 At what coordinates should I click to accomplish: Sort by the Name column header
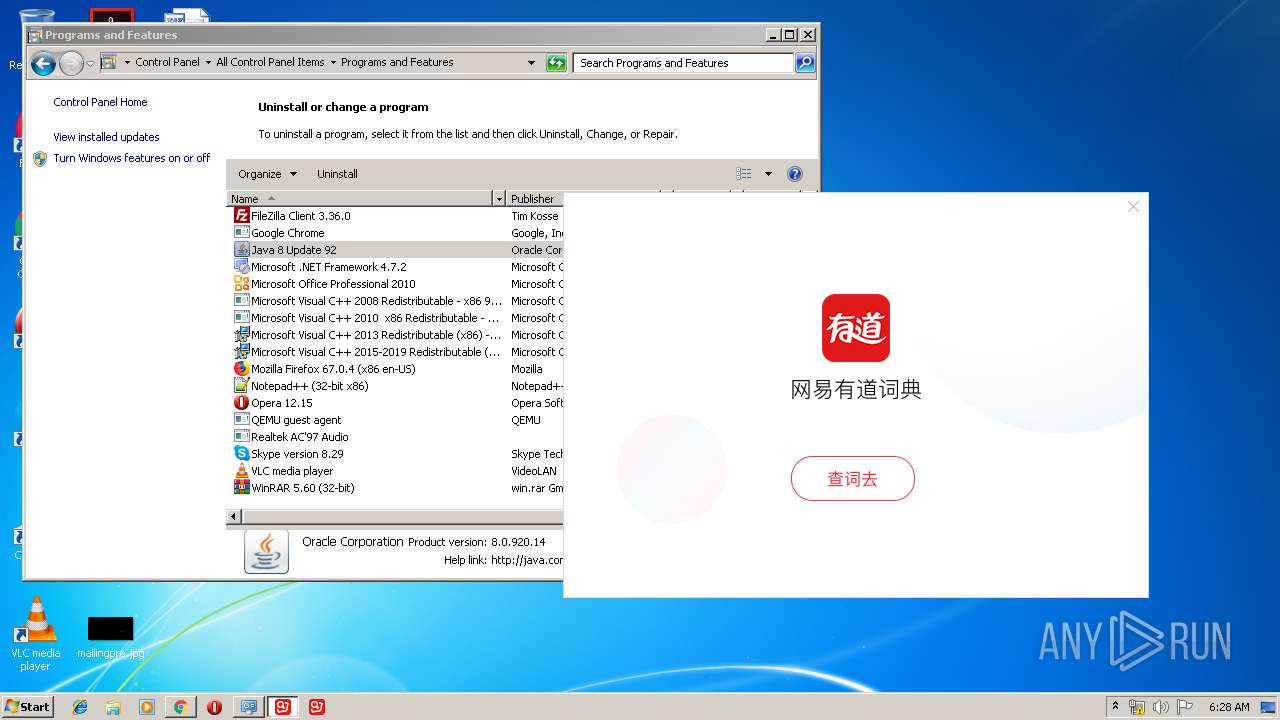click(x=360, y=199)
